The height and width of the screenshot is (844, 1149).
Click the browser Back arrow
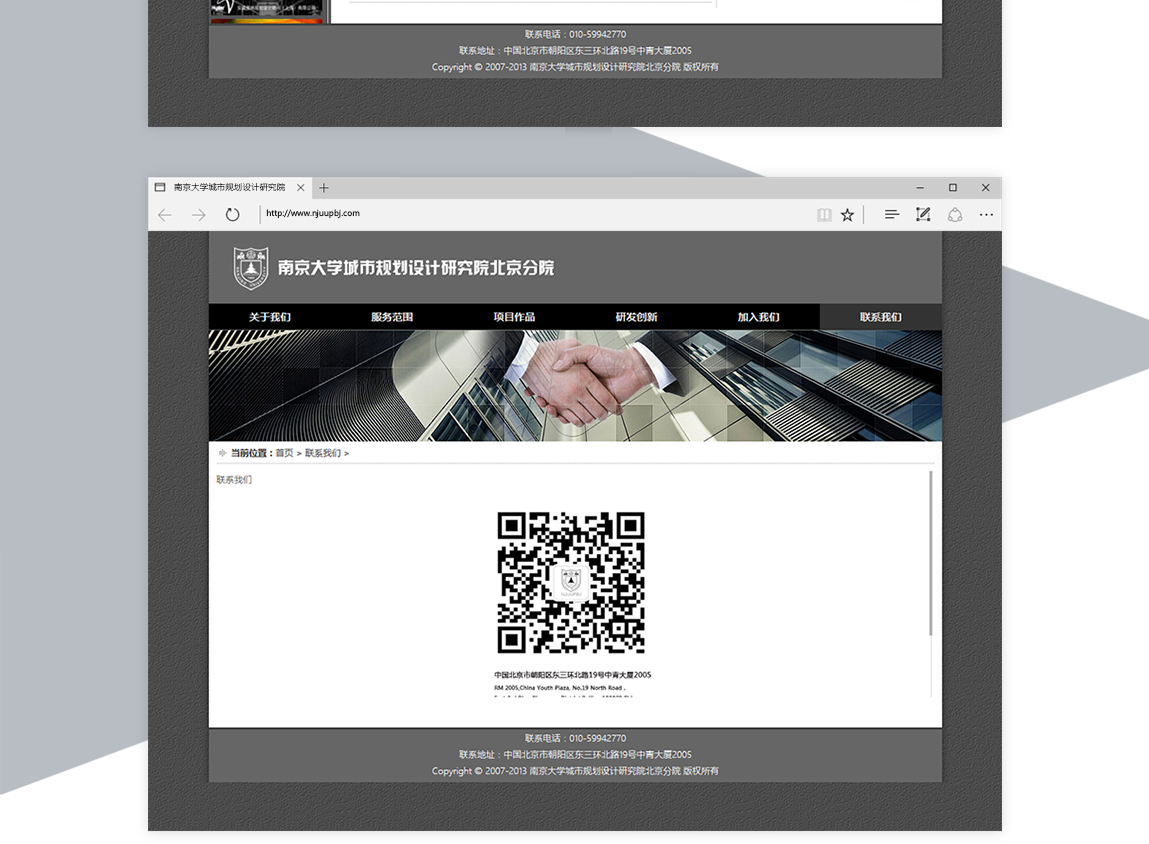(x=165, y=215)
